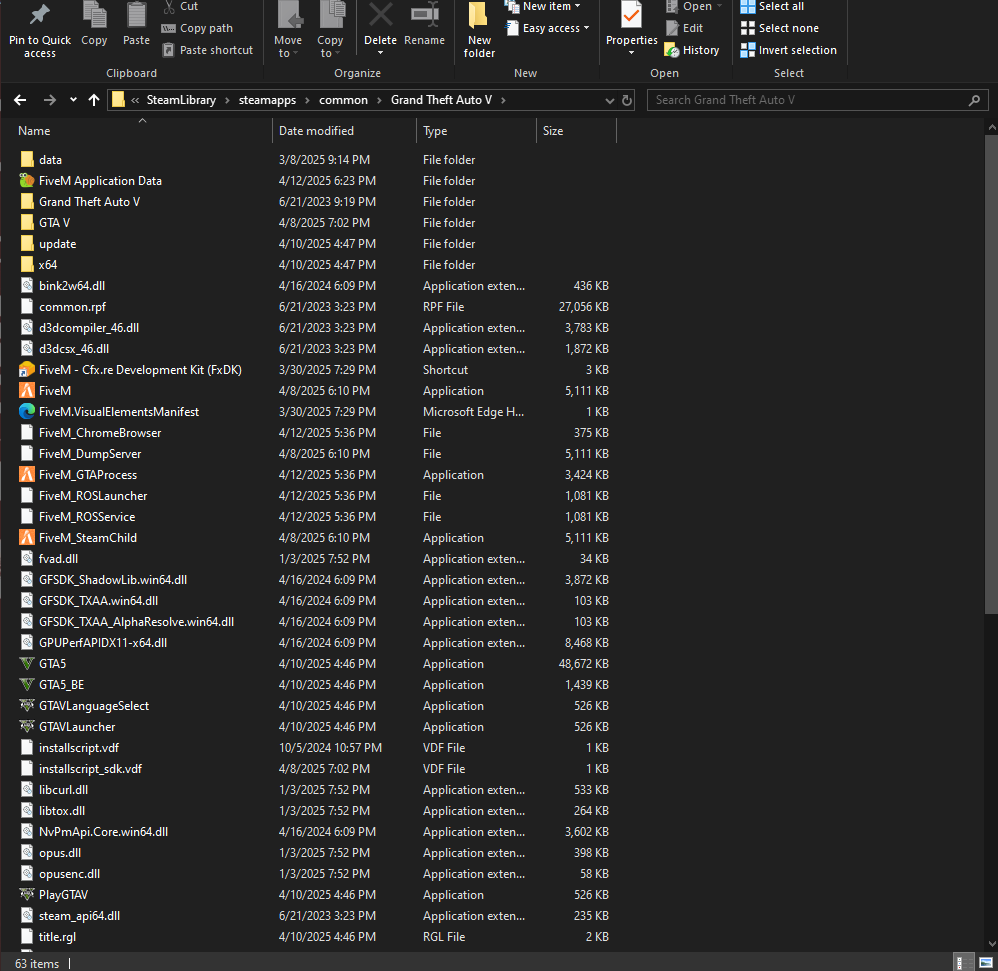
Task: Click steamapps in the address path
Action: [x=267, y=100]
